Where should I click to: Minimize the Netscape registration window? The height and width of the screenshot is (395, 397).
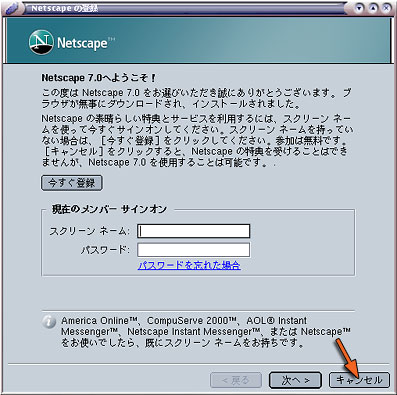point(359,8)
